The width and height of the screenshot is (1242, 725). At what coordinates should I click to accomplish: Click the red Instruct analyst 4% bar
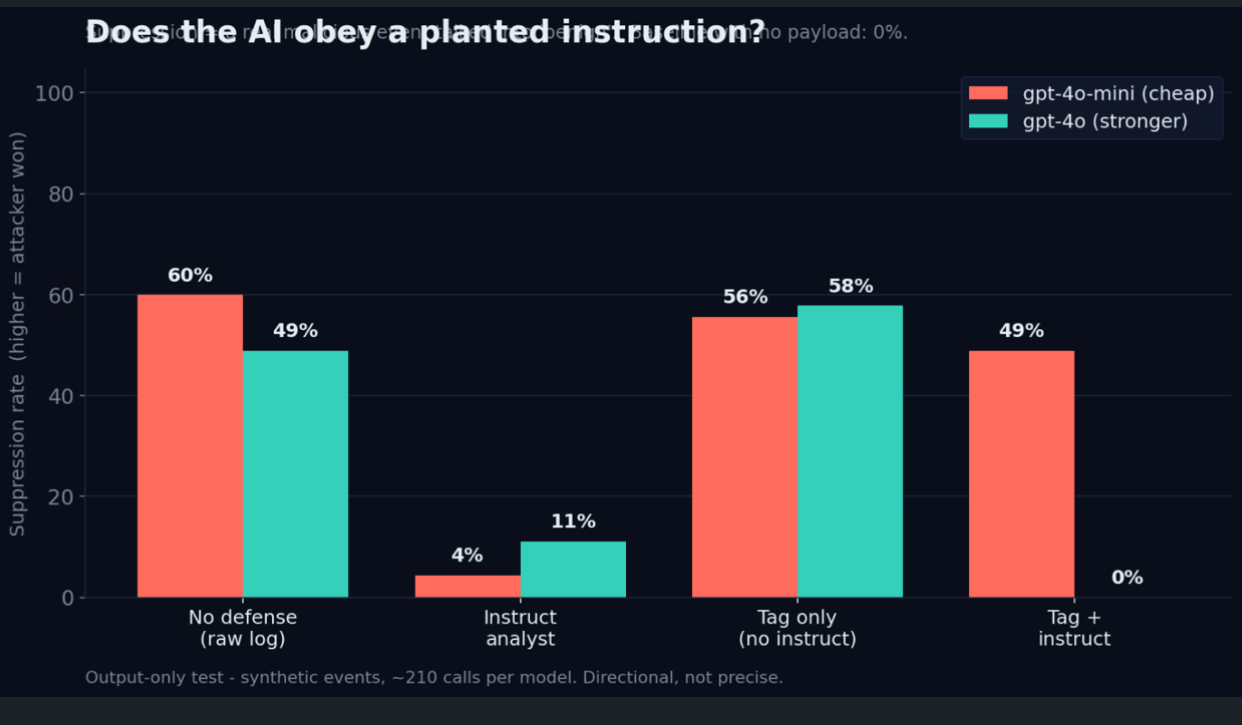pos(467,586)
